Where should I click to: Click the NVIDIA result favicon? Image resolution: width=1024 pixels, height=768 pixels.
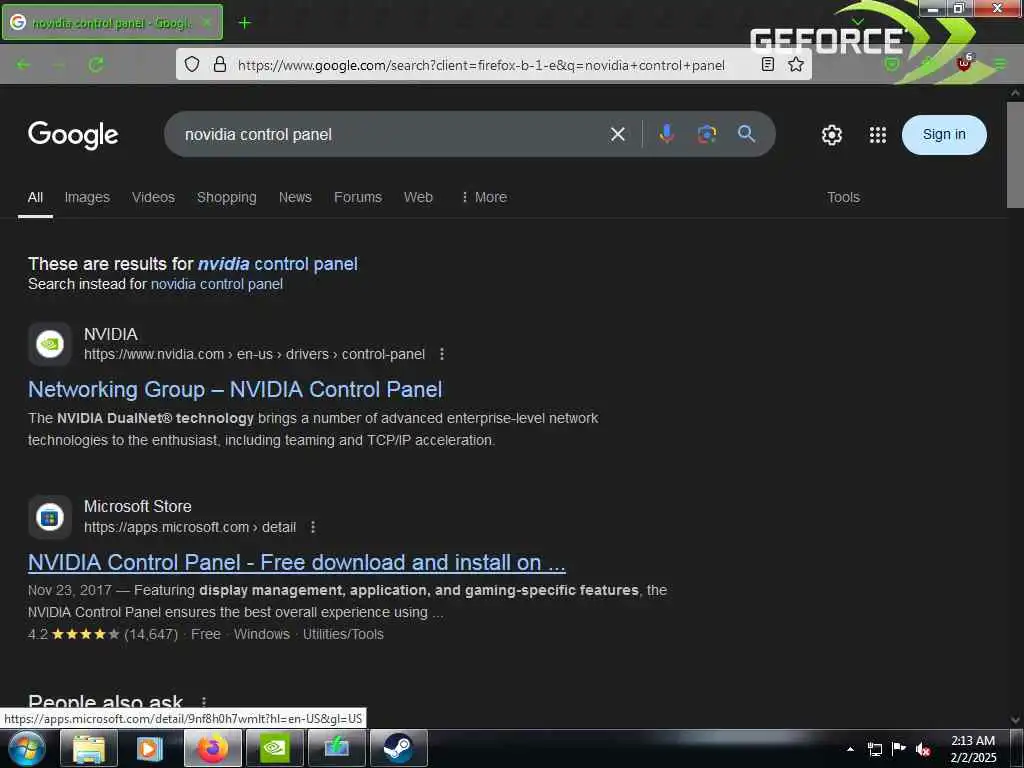point(50,344)
